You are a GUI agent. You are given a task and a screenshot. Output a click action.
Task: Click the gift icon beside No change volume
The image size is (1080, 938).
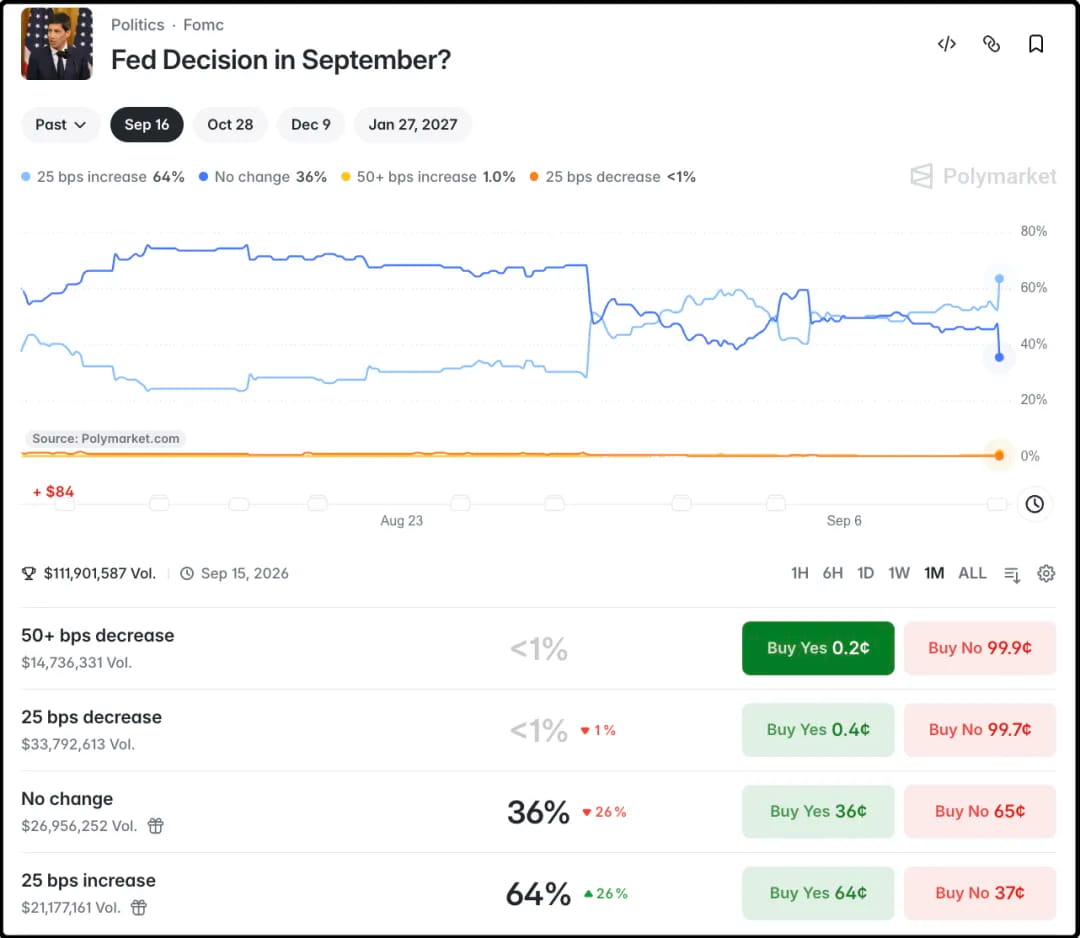click(x=156, y=826)
